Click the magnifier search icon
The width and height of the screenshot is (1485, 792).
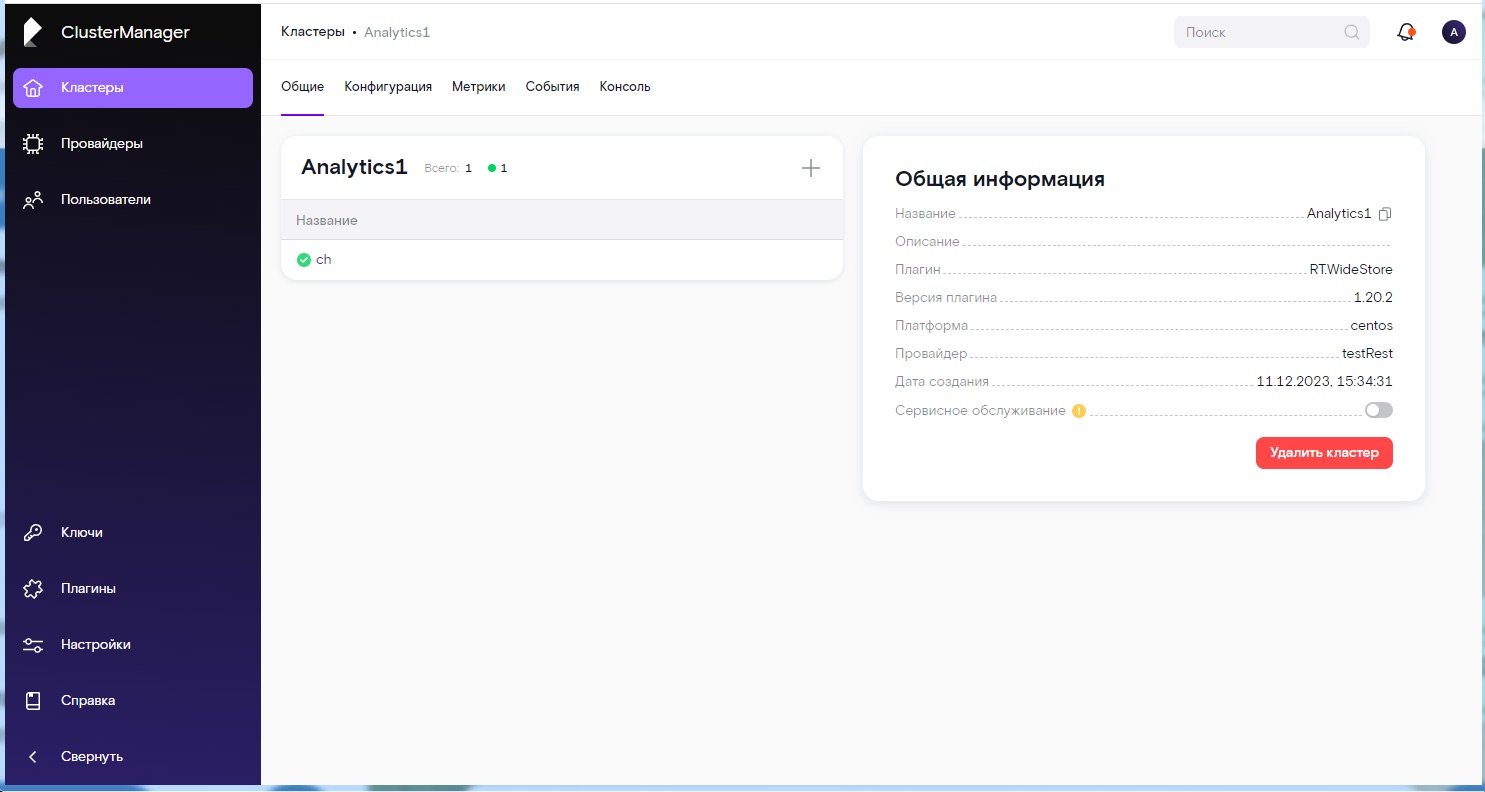(x=1352, y=32)
